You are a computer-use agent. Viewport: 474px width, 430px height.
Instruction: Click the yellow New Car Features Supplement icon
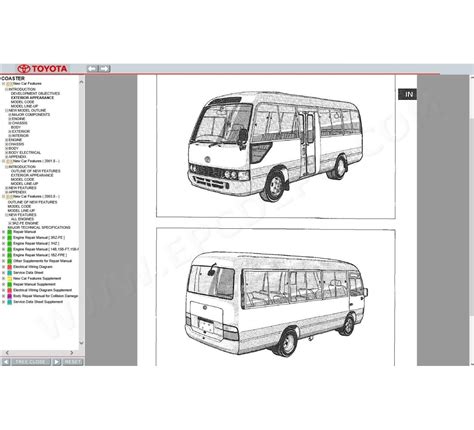pyautogui.click(x=10, y=278)
